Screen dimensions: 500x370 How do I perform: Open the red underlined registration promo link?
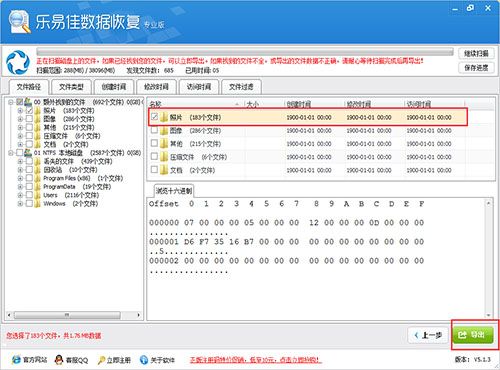click(256, 360)
